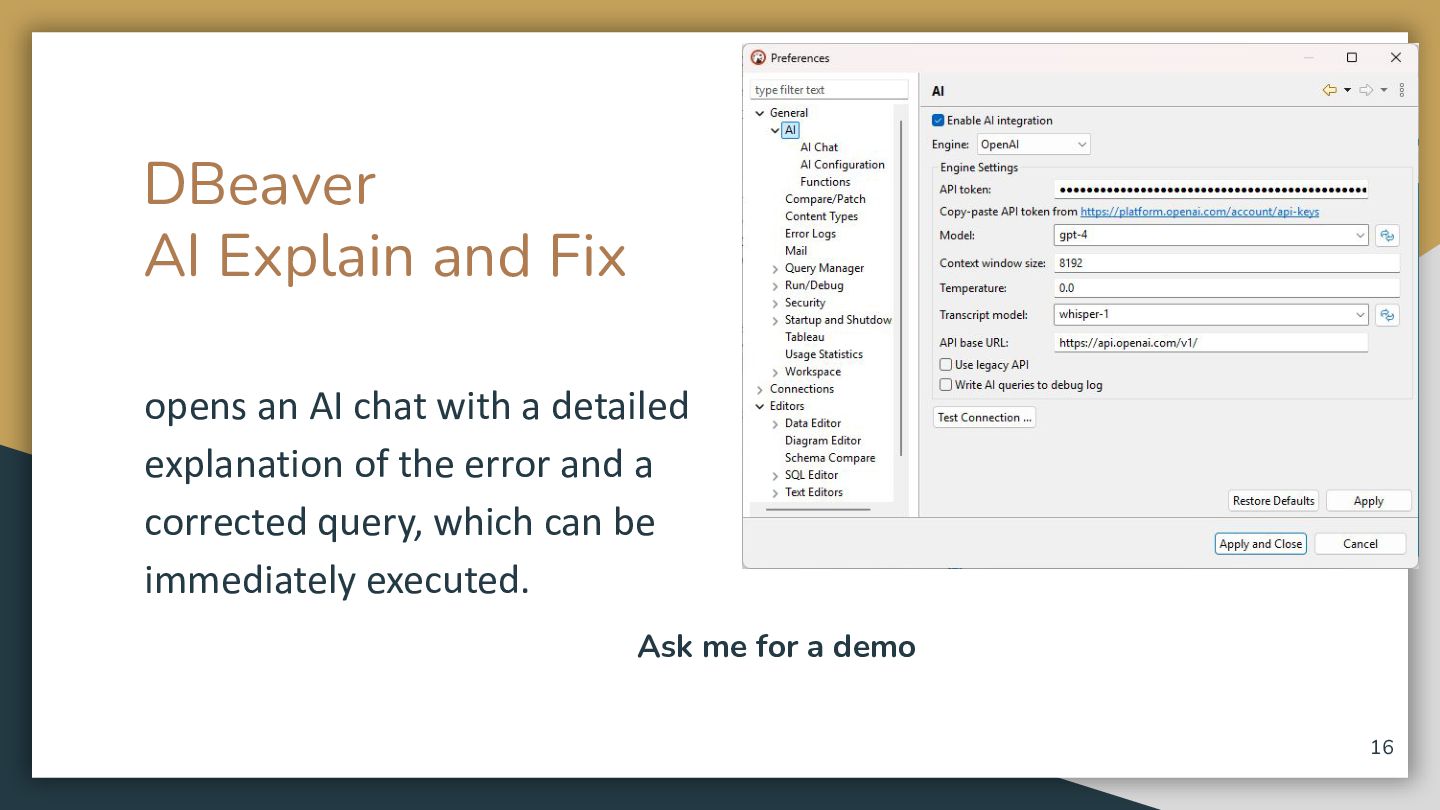This screenshot has width=1440, height=810.
Task: Click the back navigation arrow in AI header
Action: (1329, 90)
